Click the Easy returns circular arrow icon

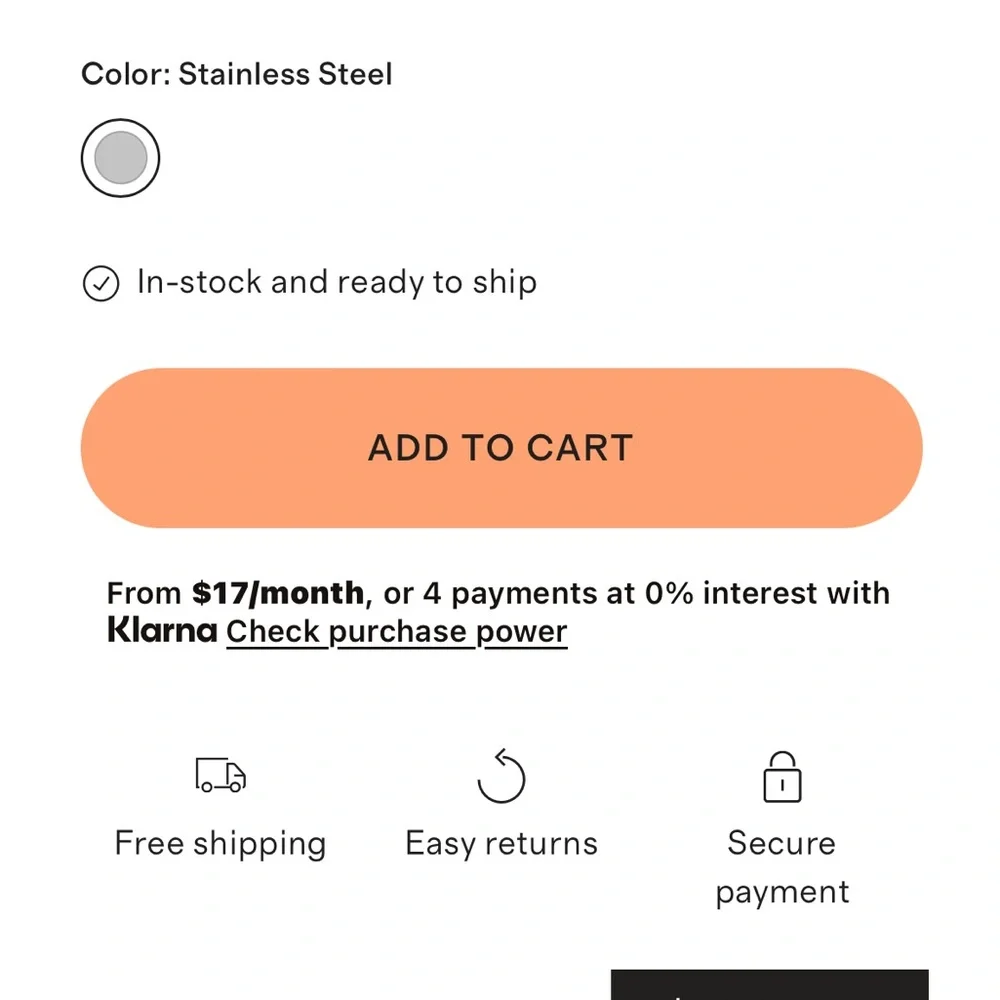tap(501, 776)
